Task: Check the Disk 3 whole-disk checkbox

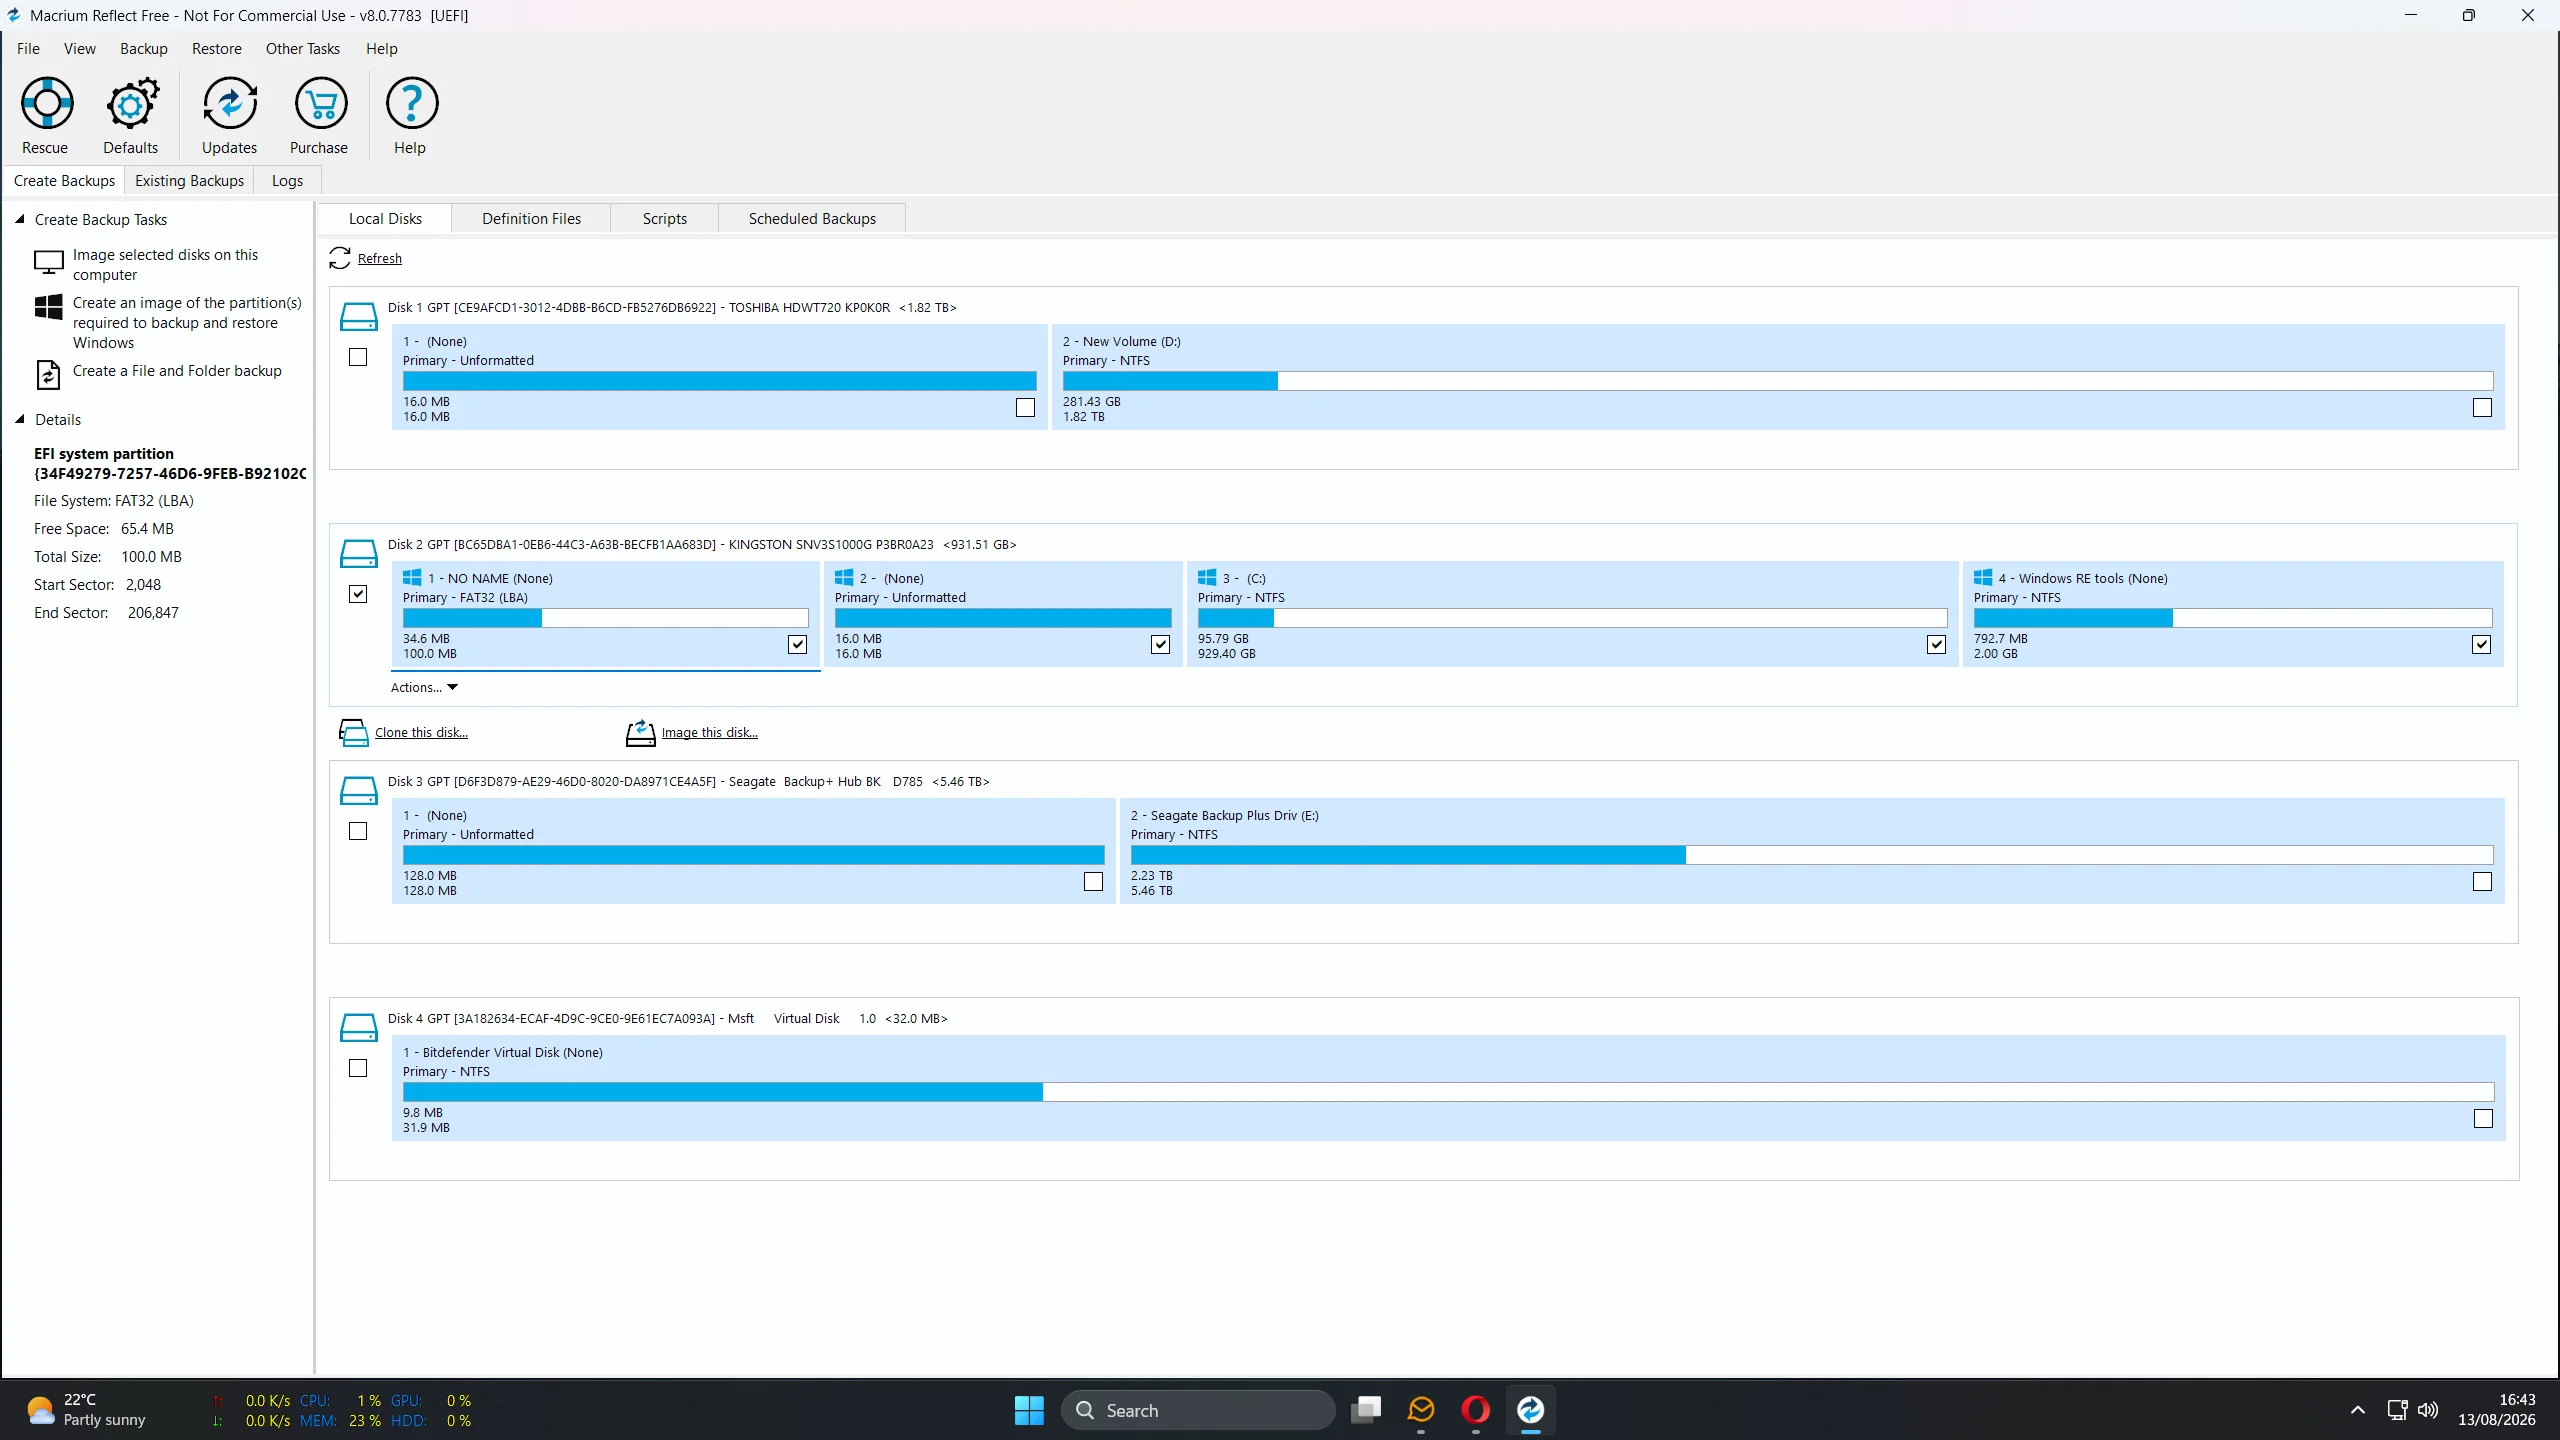Action: tap(358, 831)
